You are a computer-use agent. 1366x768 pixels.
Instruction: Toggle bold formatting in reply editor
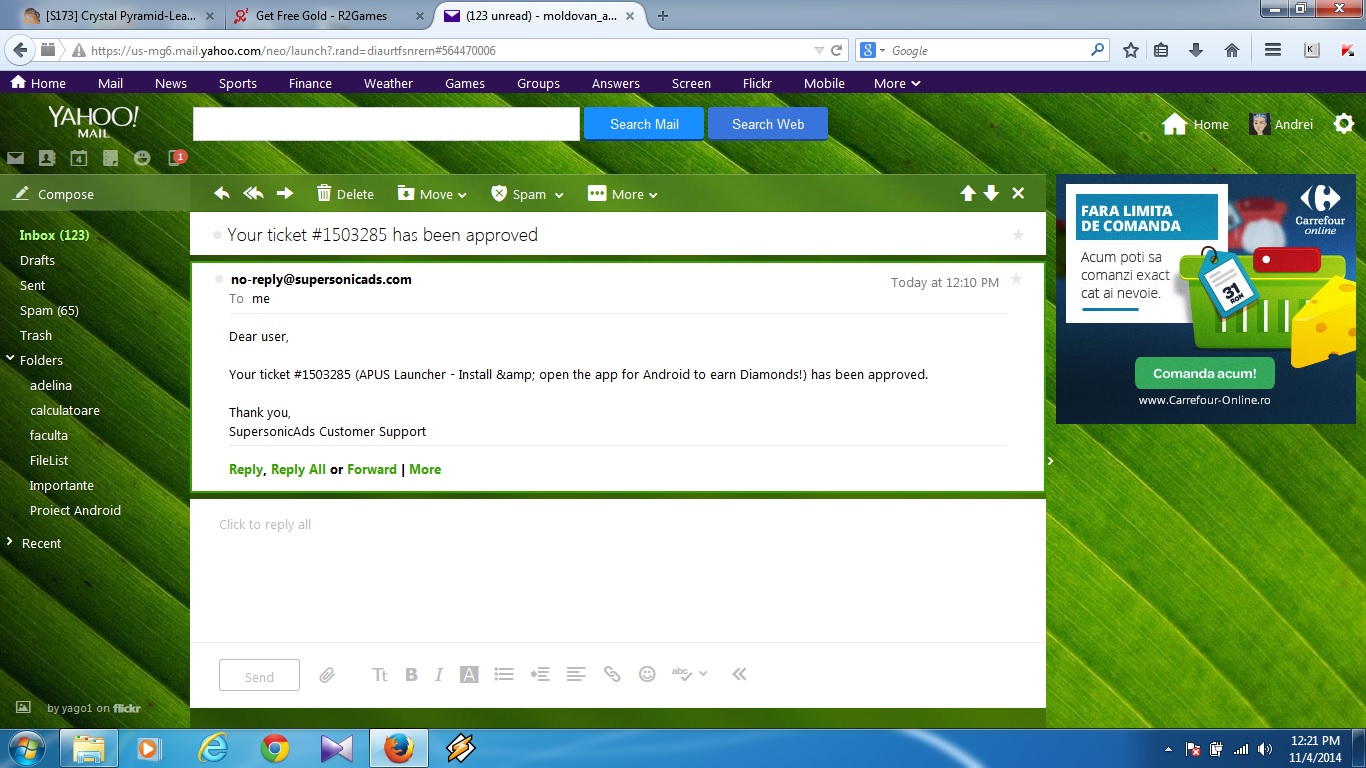[411, 675]
